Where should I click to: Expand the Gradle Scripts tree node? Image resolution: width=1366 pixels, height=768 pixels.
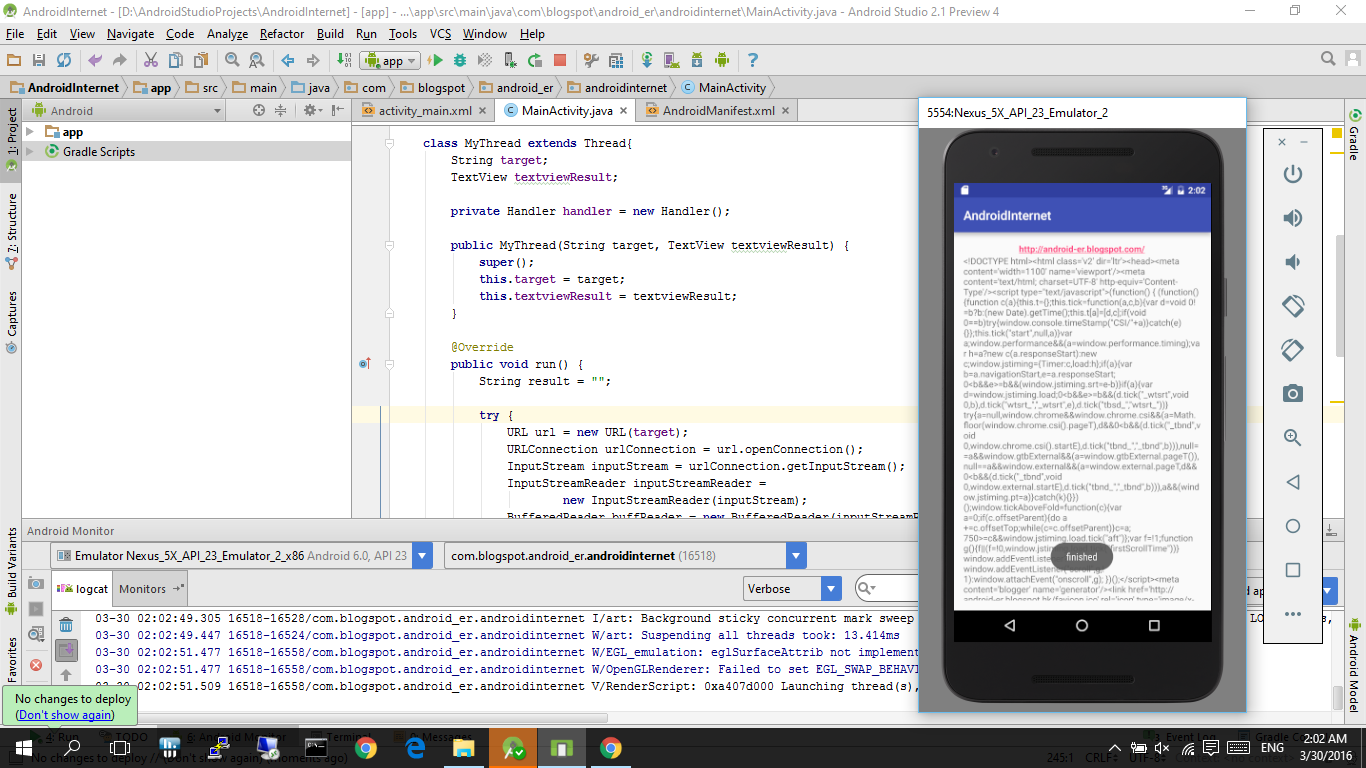click(30, 152)
